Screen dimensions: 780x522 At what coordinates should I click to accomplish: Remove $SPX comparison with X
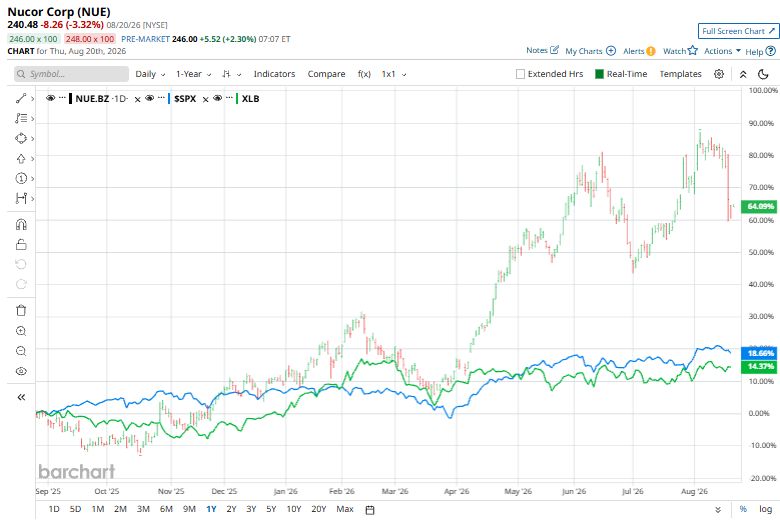click(205, 99)
